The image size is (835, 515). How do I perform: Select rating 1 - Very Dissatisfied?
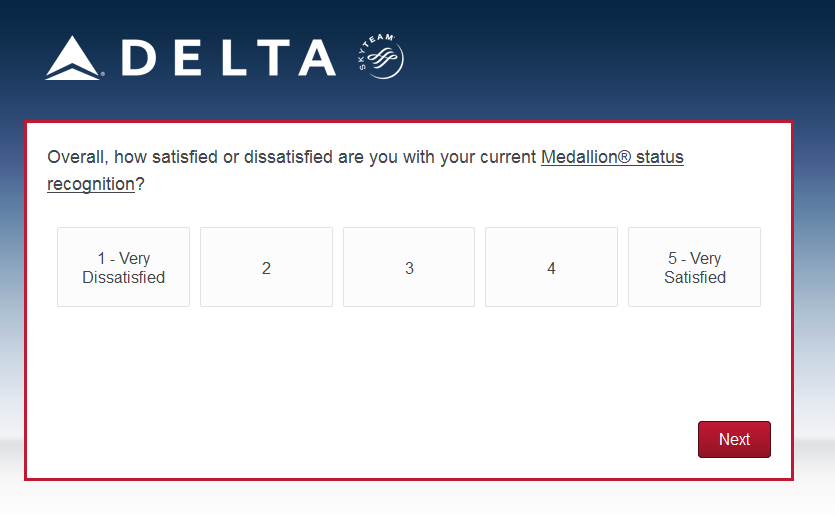point(123,267)
